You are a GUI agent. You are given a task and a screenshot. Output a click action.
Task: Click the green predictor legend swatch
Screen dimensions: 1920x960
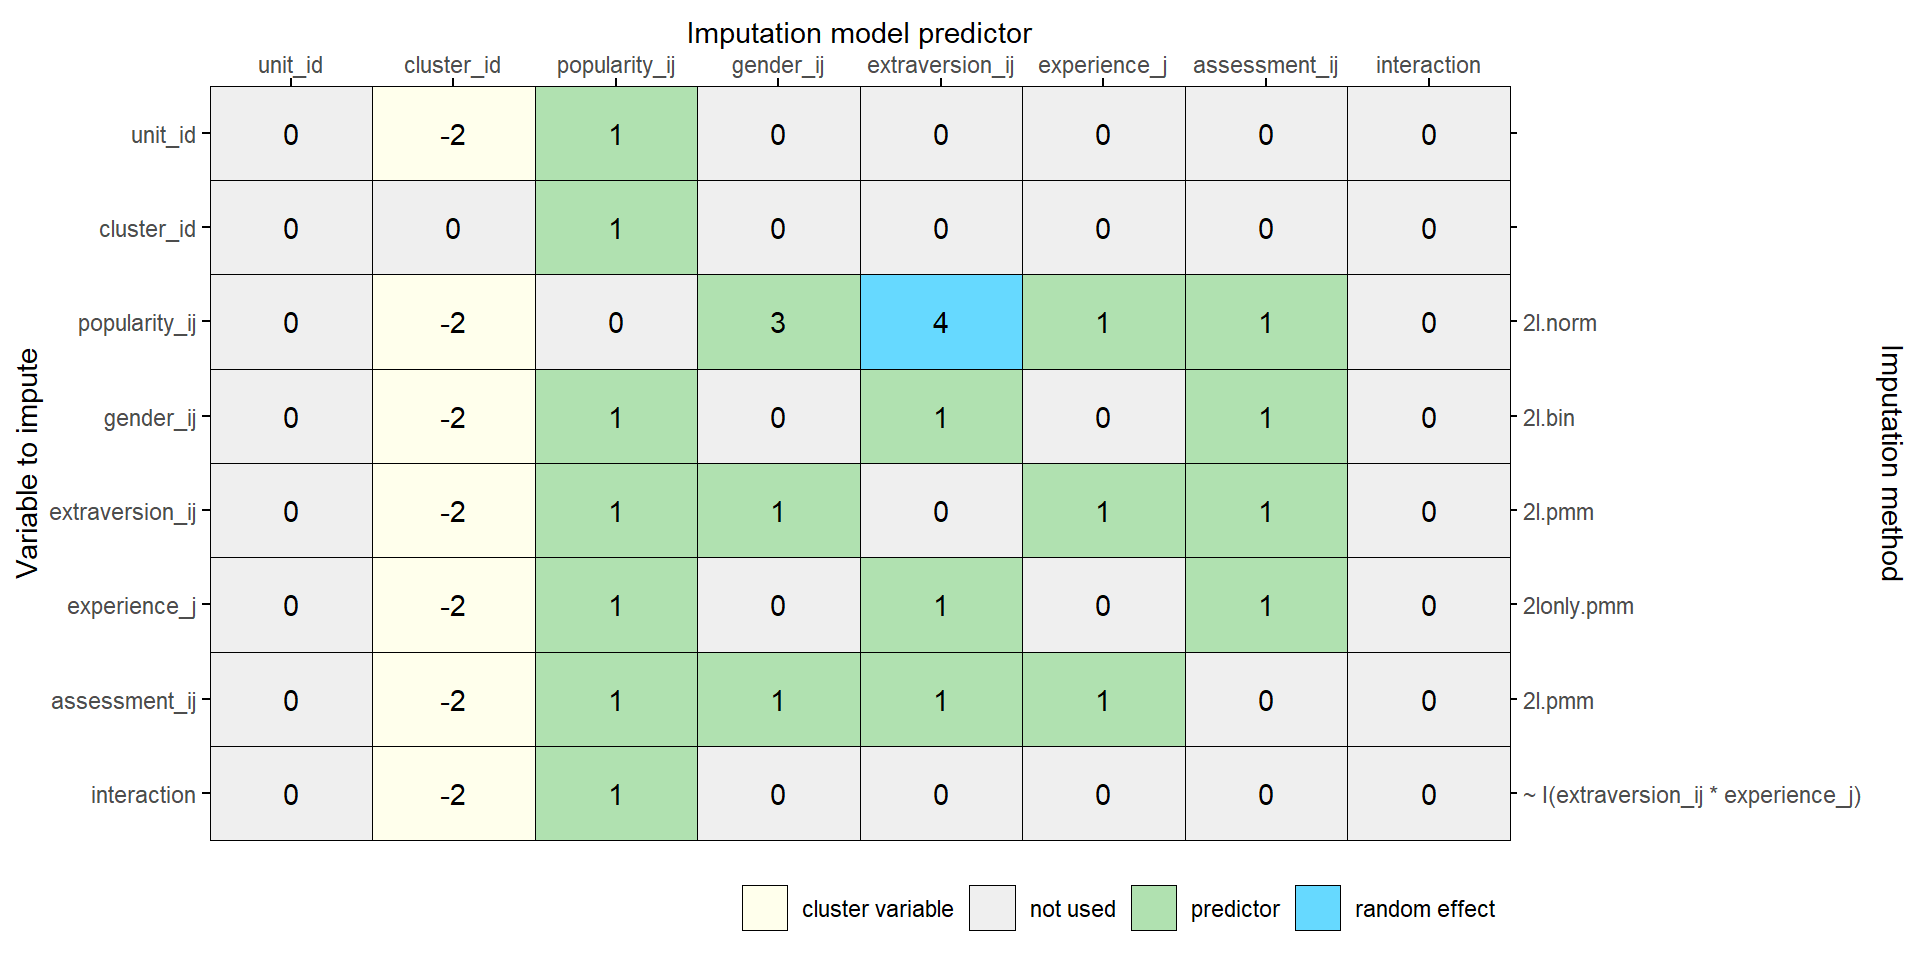[1153, 908]
